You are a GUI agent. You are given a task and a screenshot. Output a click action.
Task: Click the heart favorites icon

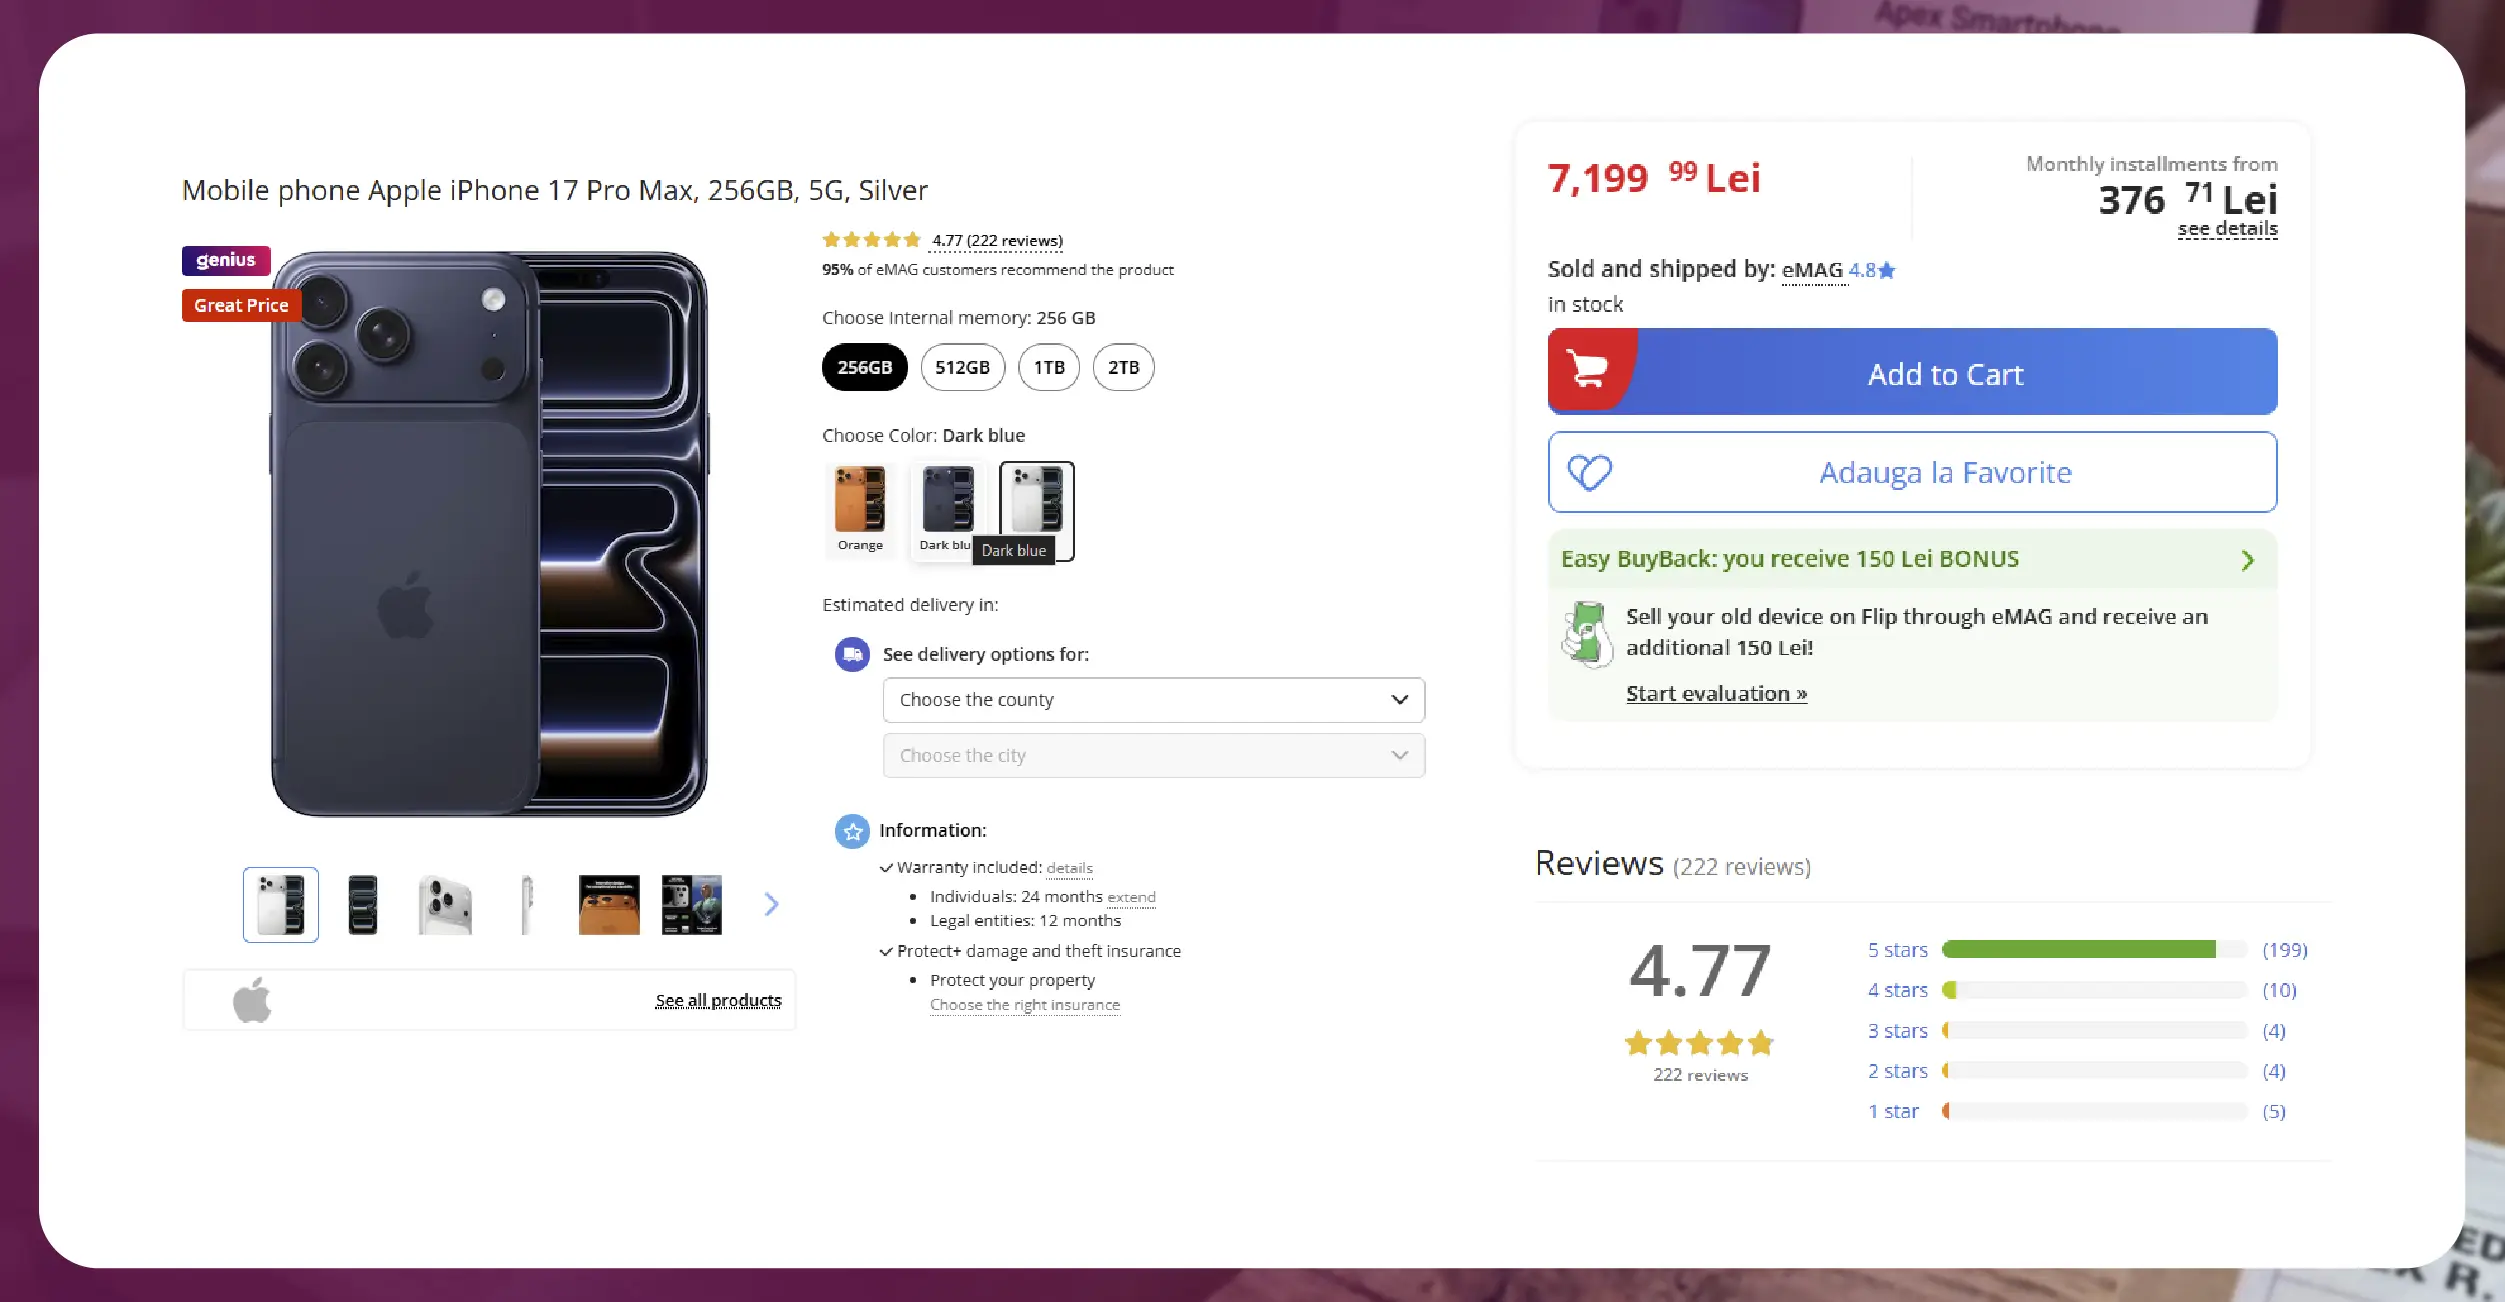(1589, 472)
